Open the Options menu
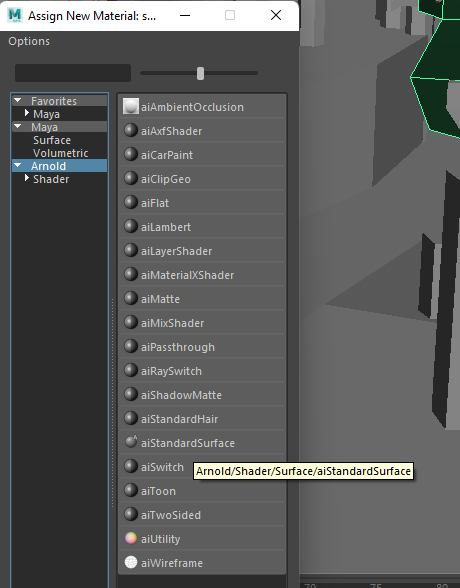Image resolution: width=460 pixels, height=588 pixels. [29, 41]
